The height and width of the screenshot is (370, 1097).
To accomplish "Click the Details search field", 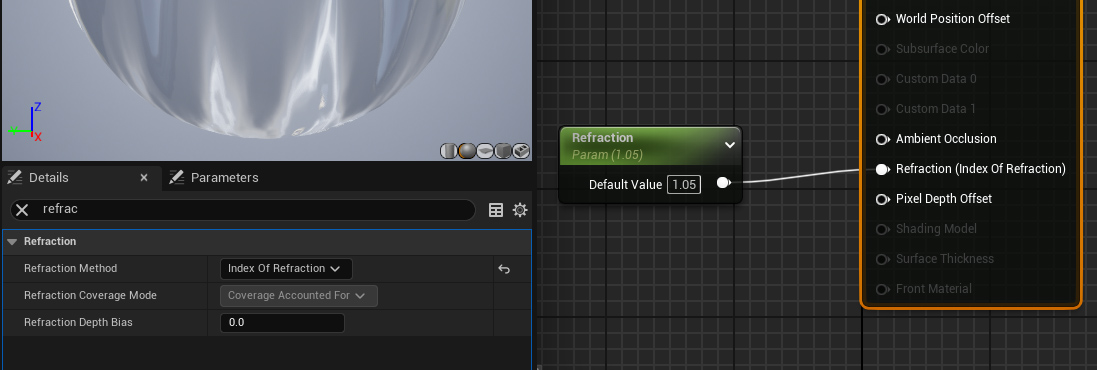I will click(242, 210).
